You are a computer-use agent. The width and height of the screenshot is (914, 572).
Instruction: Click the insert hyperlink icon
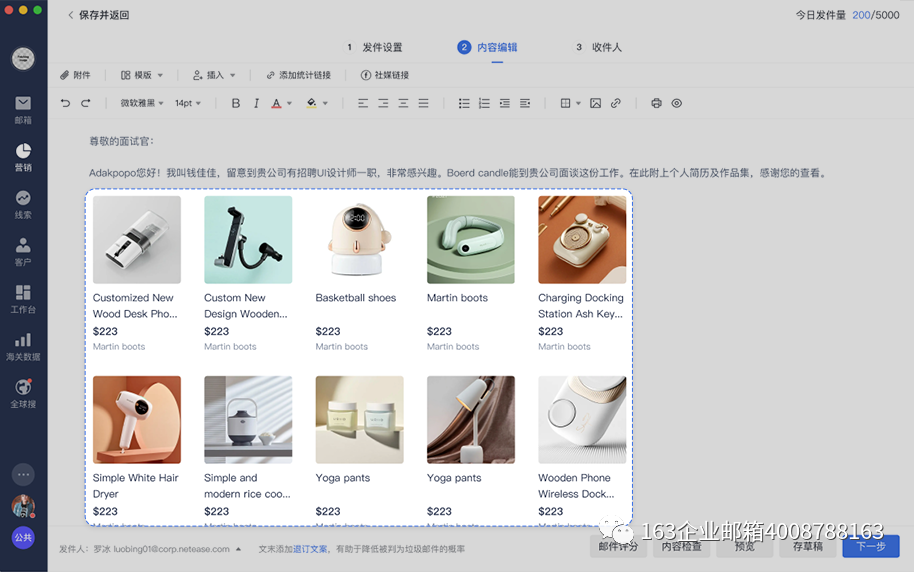coord(616,103)
